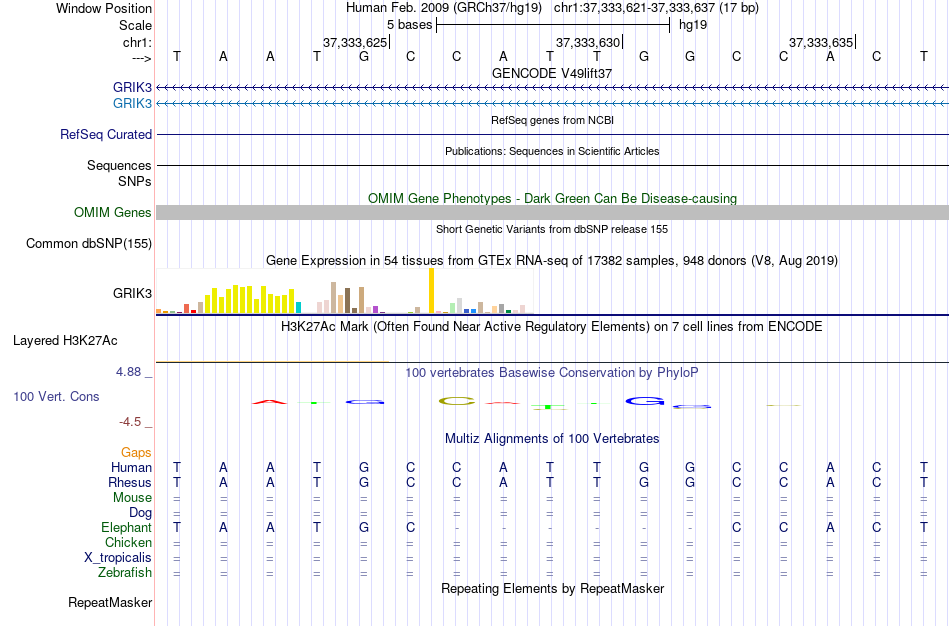
Task: Select the Elephant alignment row label
Action: coord(126,527)
